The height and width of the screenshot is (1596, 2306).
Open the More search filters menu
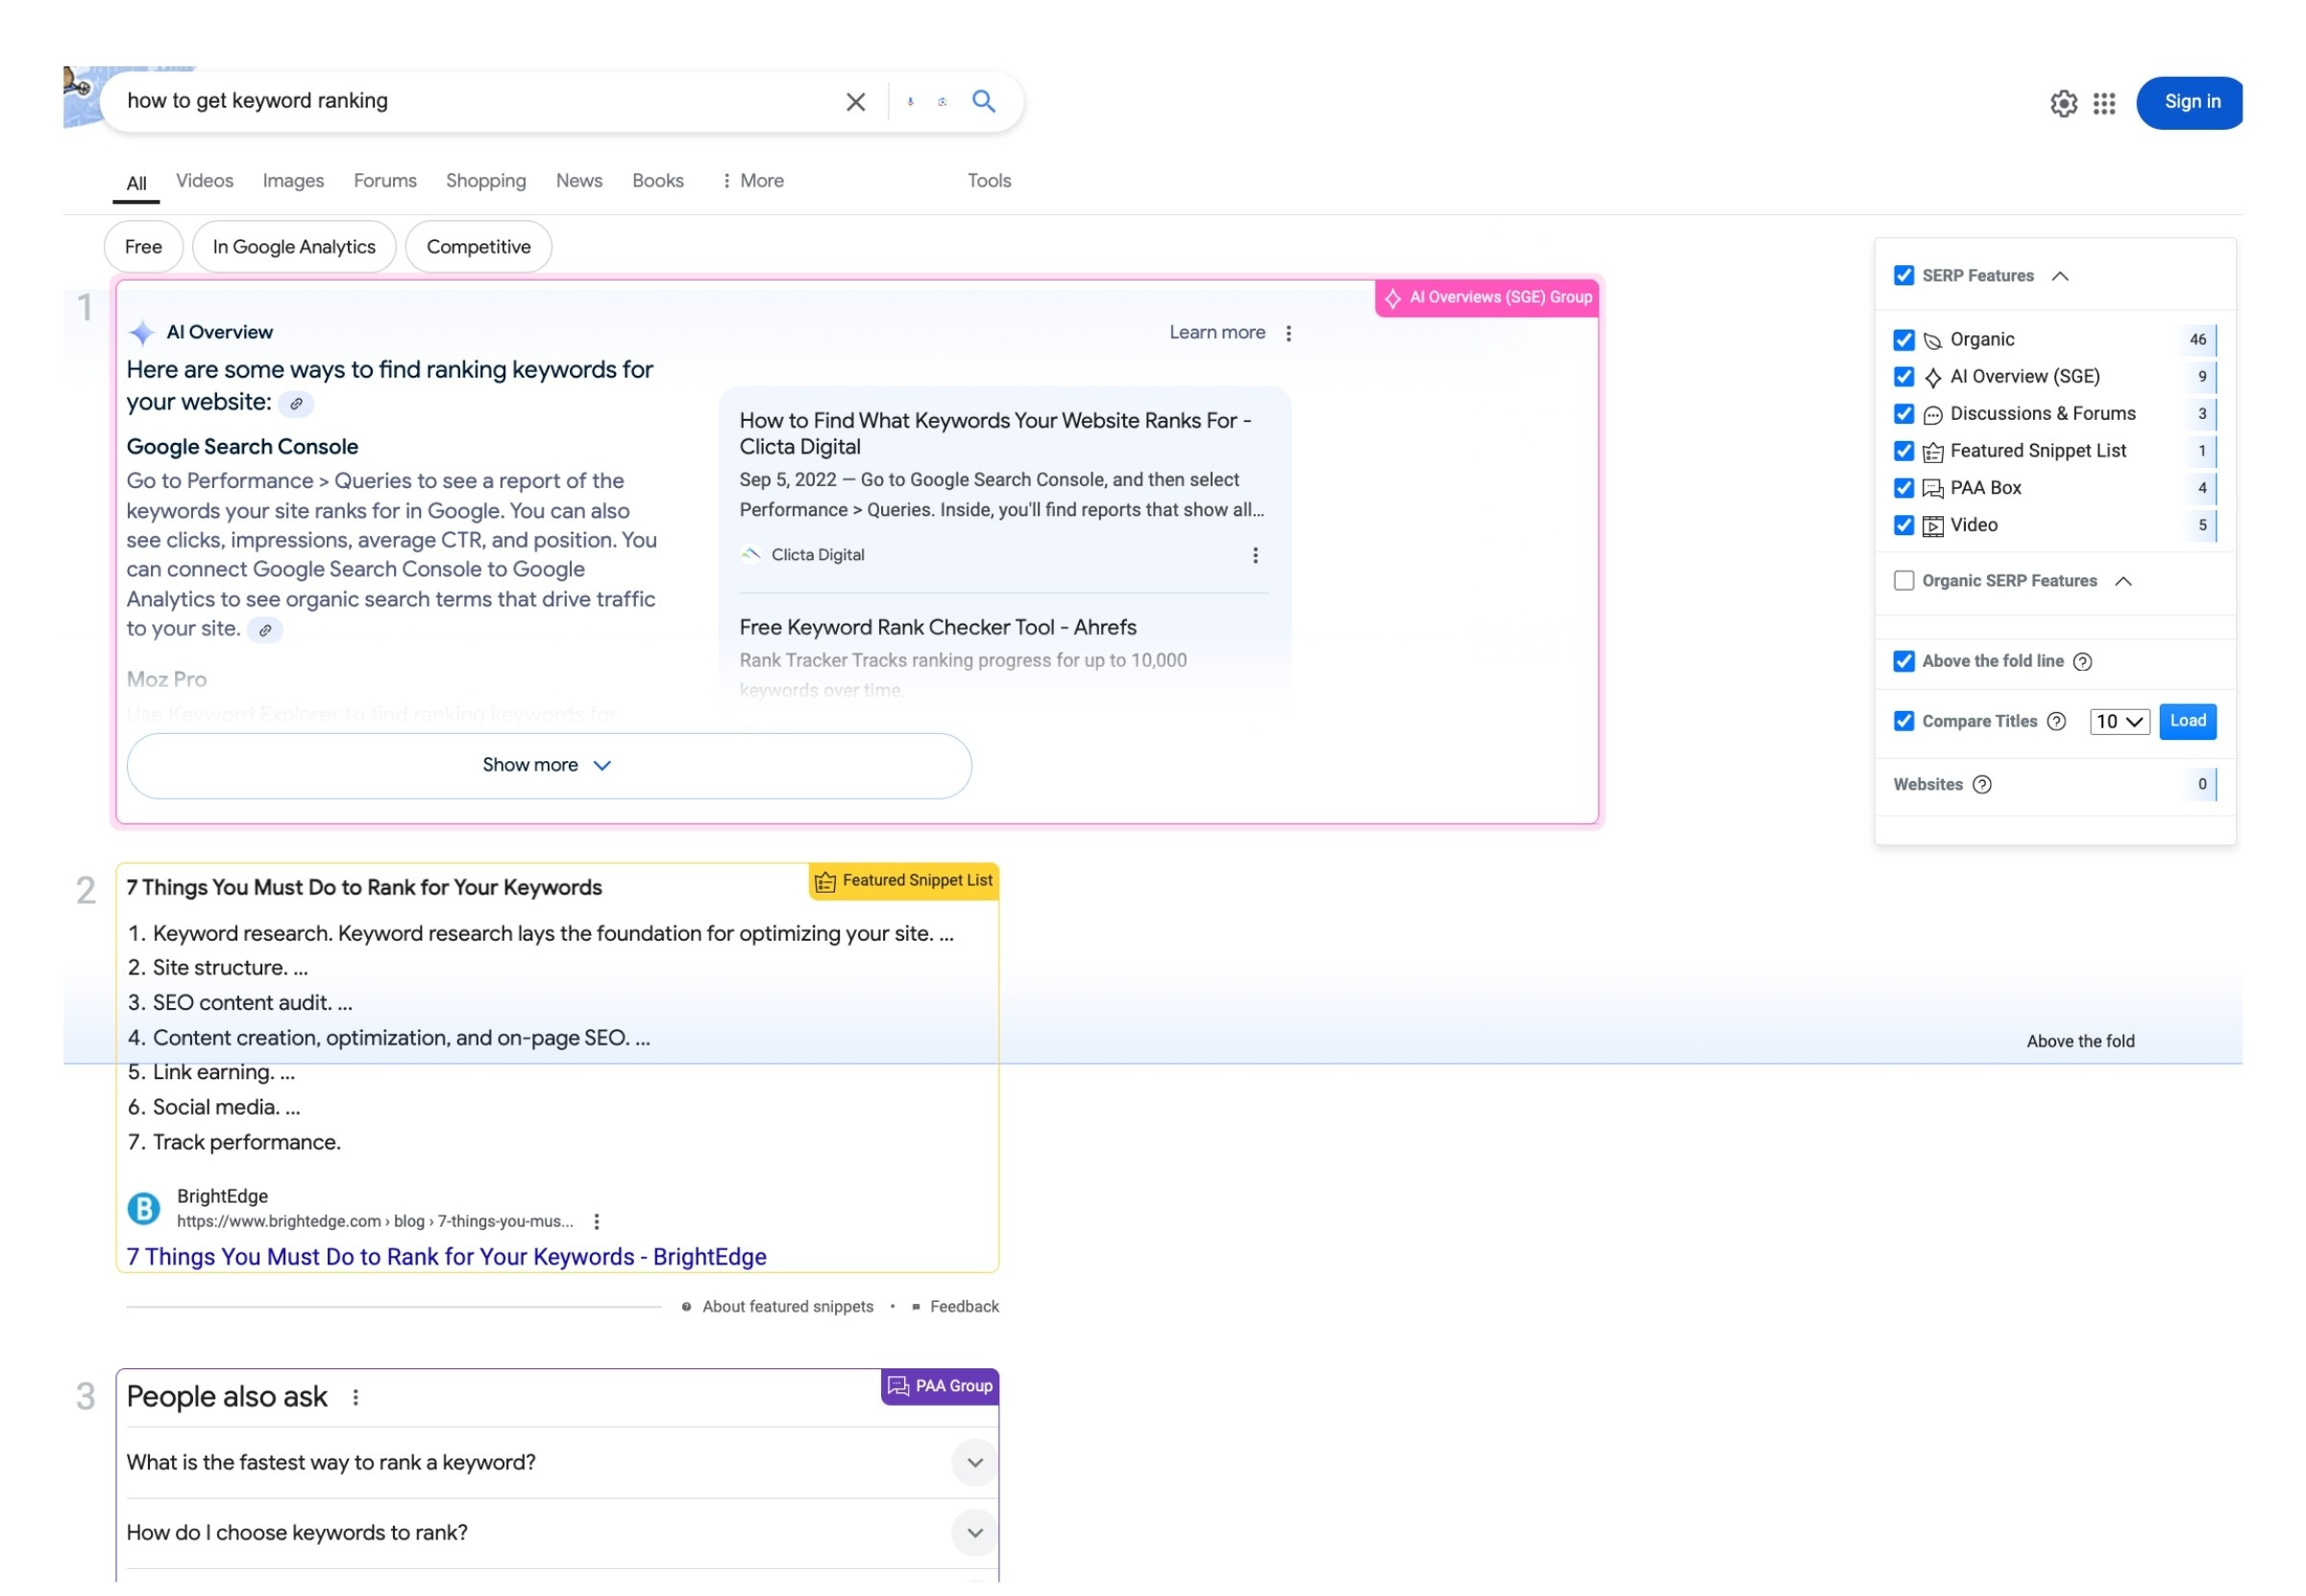[752, 181]
